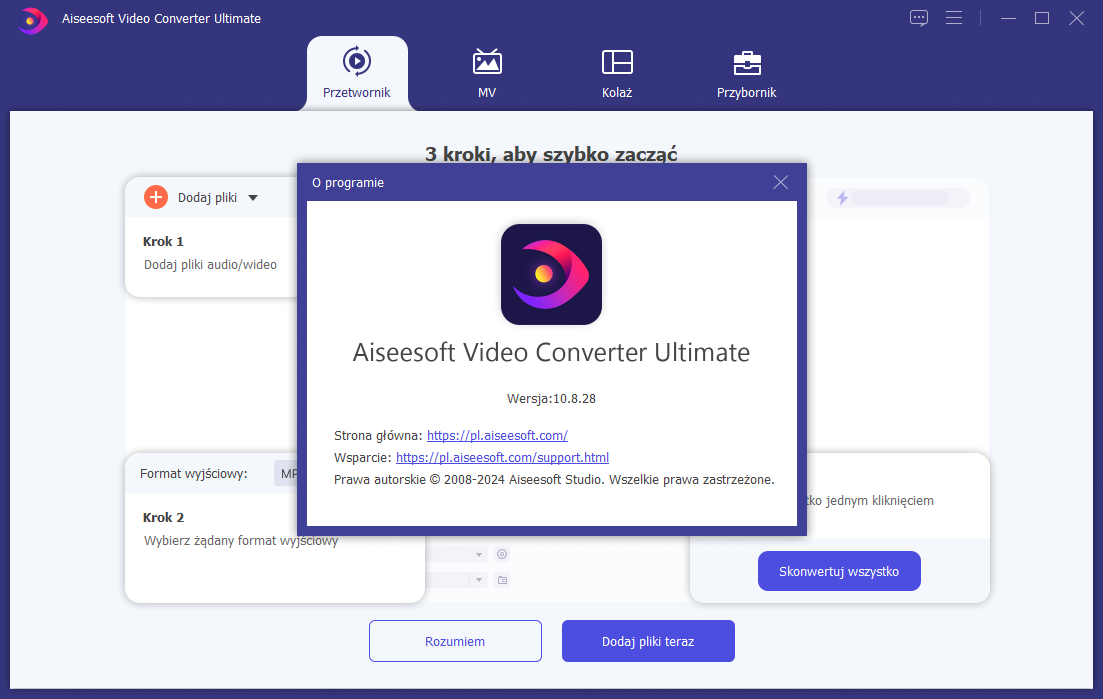This screenshot has width=1103, height=699.
Task: Switch to the MV tab
Action: click(x=487, y=73)
